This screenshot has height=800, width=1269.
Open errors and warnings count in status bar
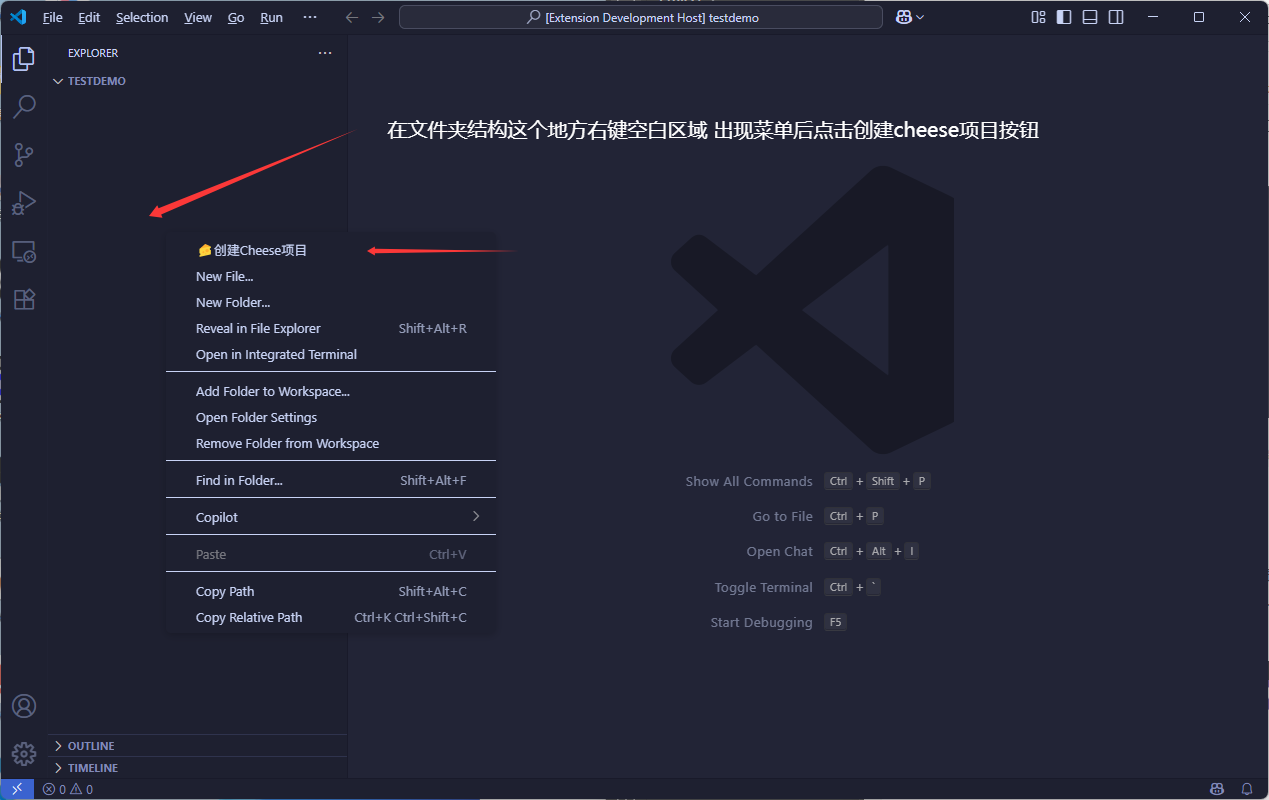point(68,789)
